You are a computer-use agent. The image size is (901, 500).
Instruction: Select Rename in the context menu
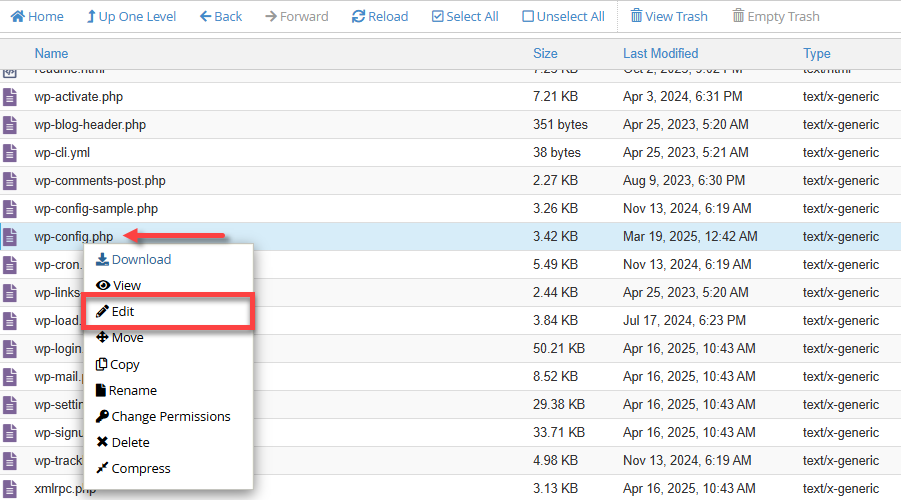pyautogui.click(x=125, y=390)
